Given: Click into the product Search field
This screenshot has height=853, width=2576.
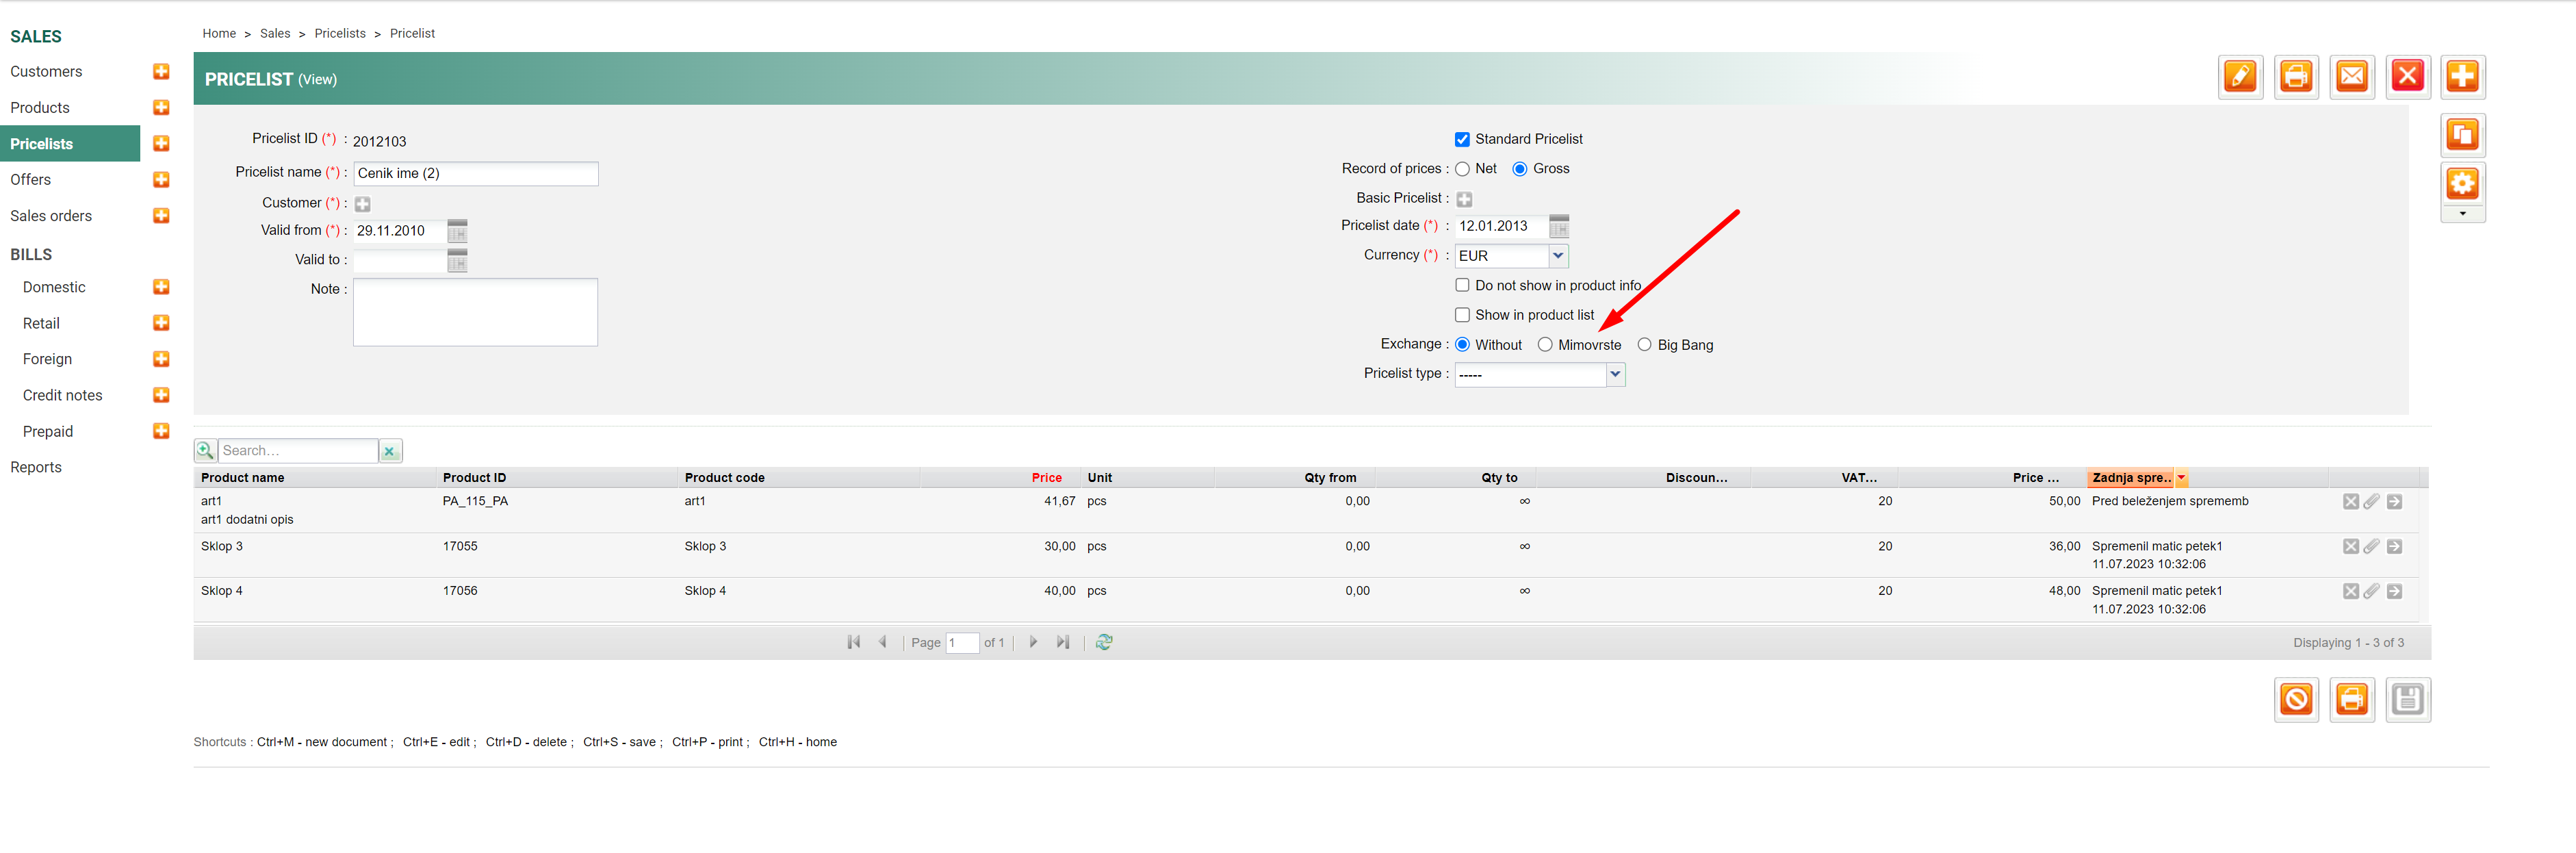Looking at the screenshot, I should 297,451.
